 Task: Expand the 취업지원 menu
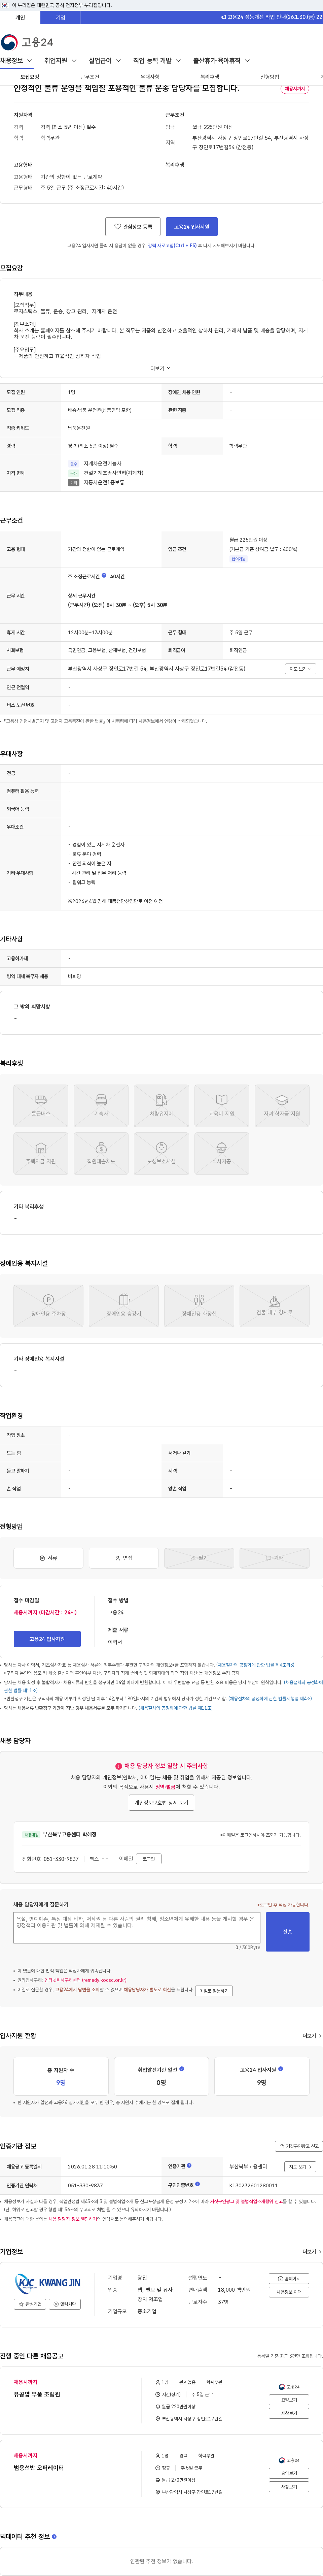click(x=60, y=61)
